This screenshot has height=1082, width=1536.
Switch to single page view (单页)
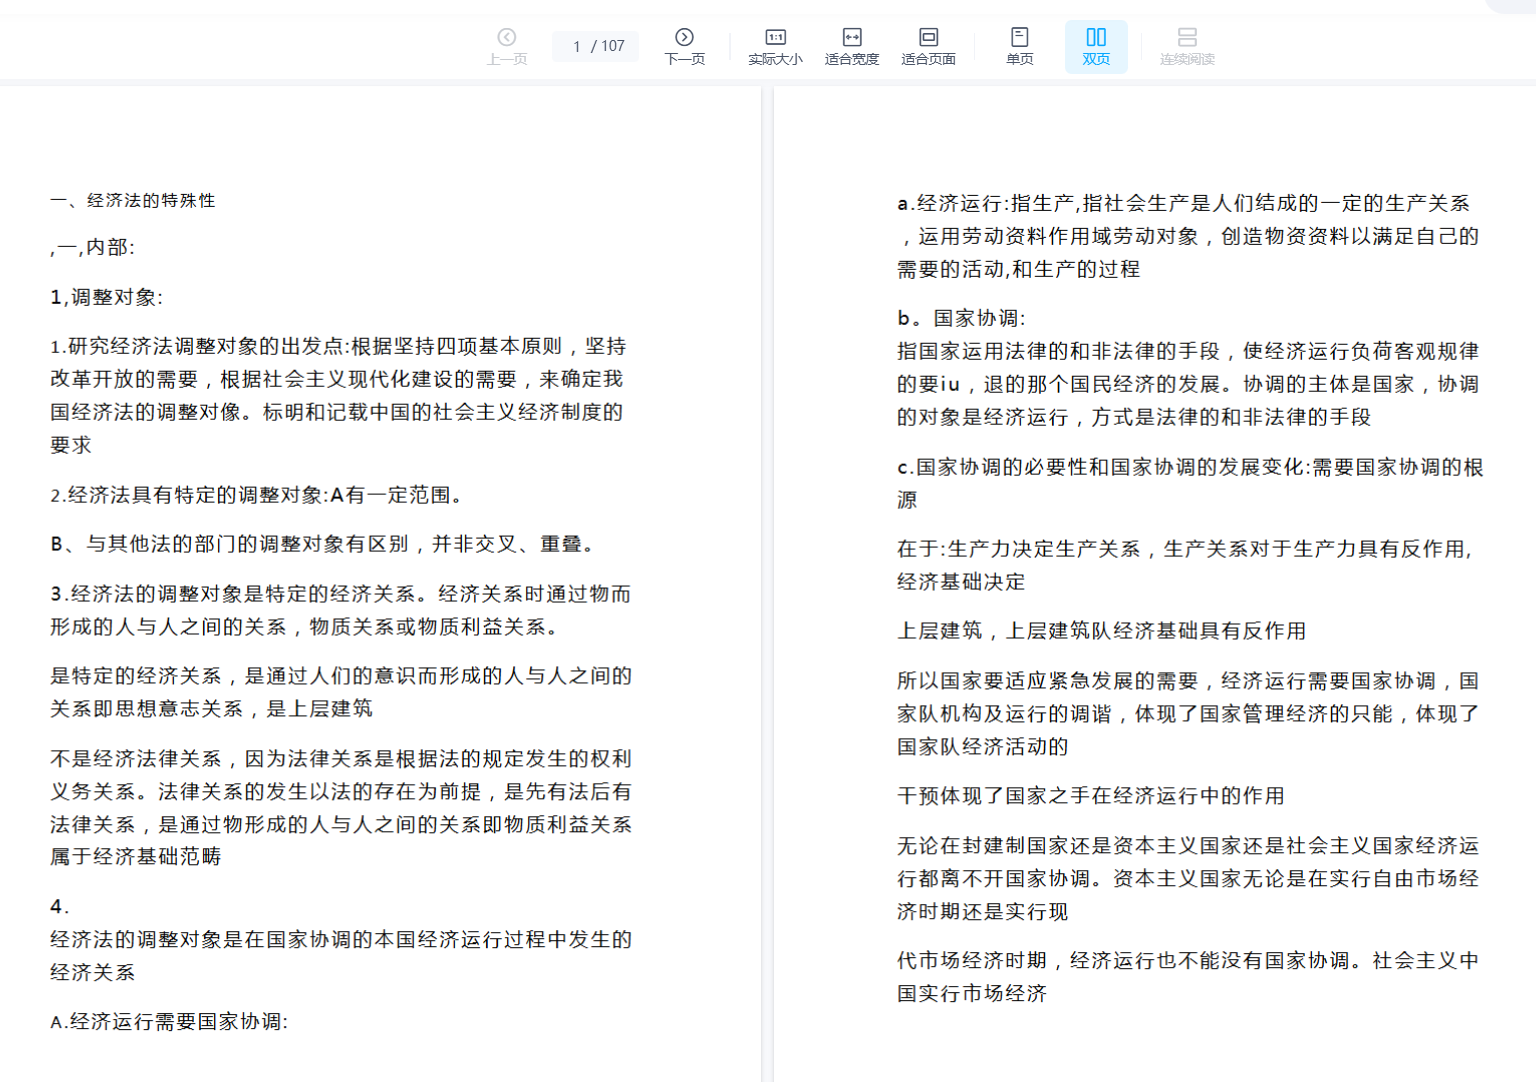click(x=1019, y=46)
